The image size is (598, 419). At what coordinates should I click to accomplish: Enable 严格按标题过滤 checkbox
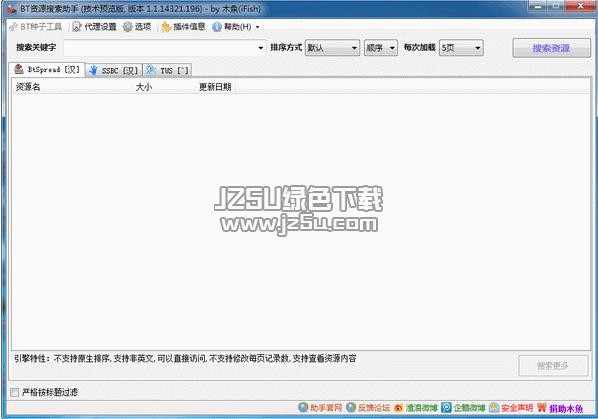[14, 392]
